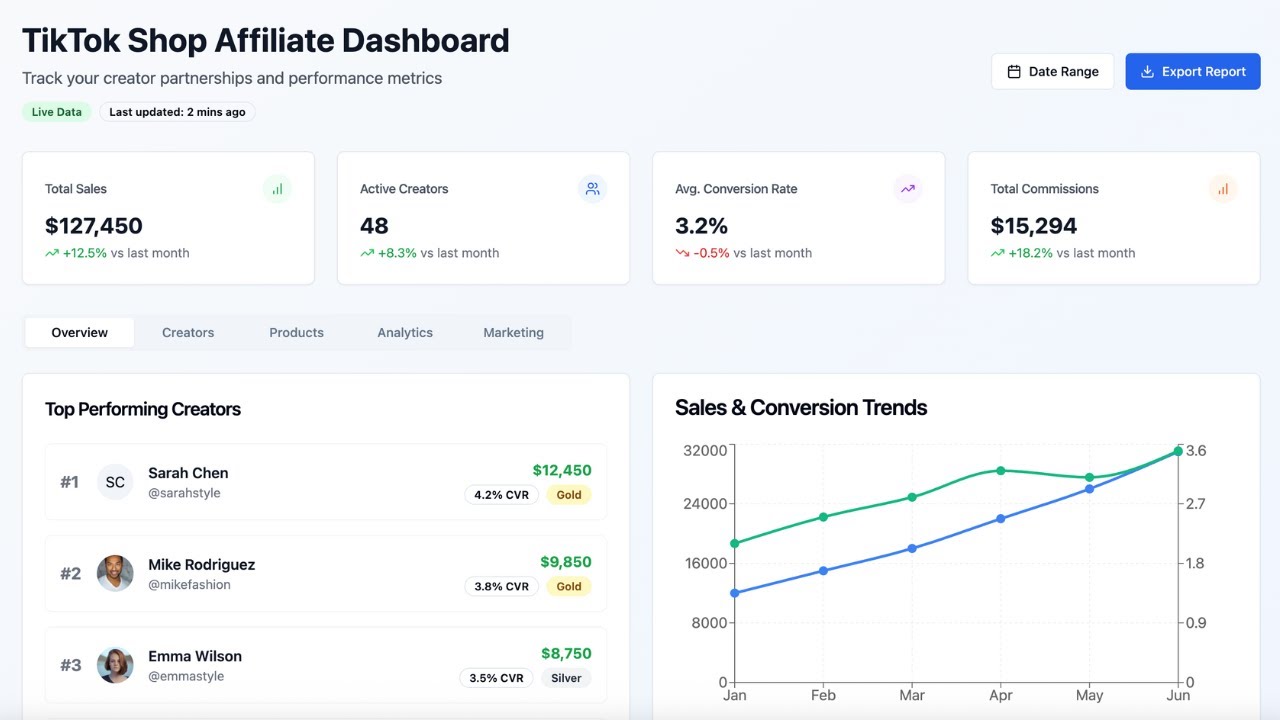Go to the Analytics tab
The image size is (1280, 720).
(x=405, y=333)
